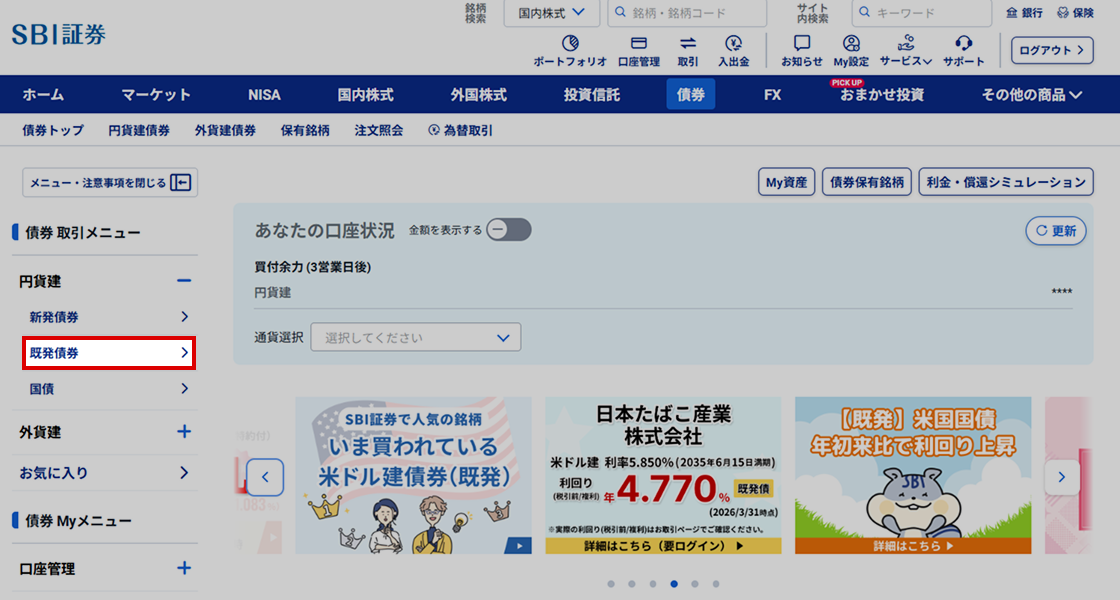Image resolution: width=1120 pixels, height=600 pixels.
Task: Open 国債 under 円貨建
Action: (109, 389)
